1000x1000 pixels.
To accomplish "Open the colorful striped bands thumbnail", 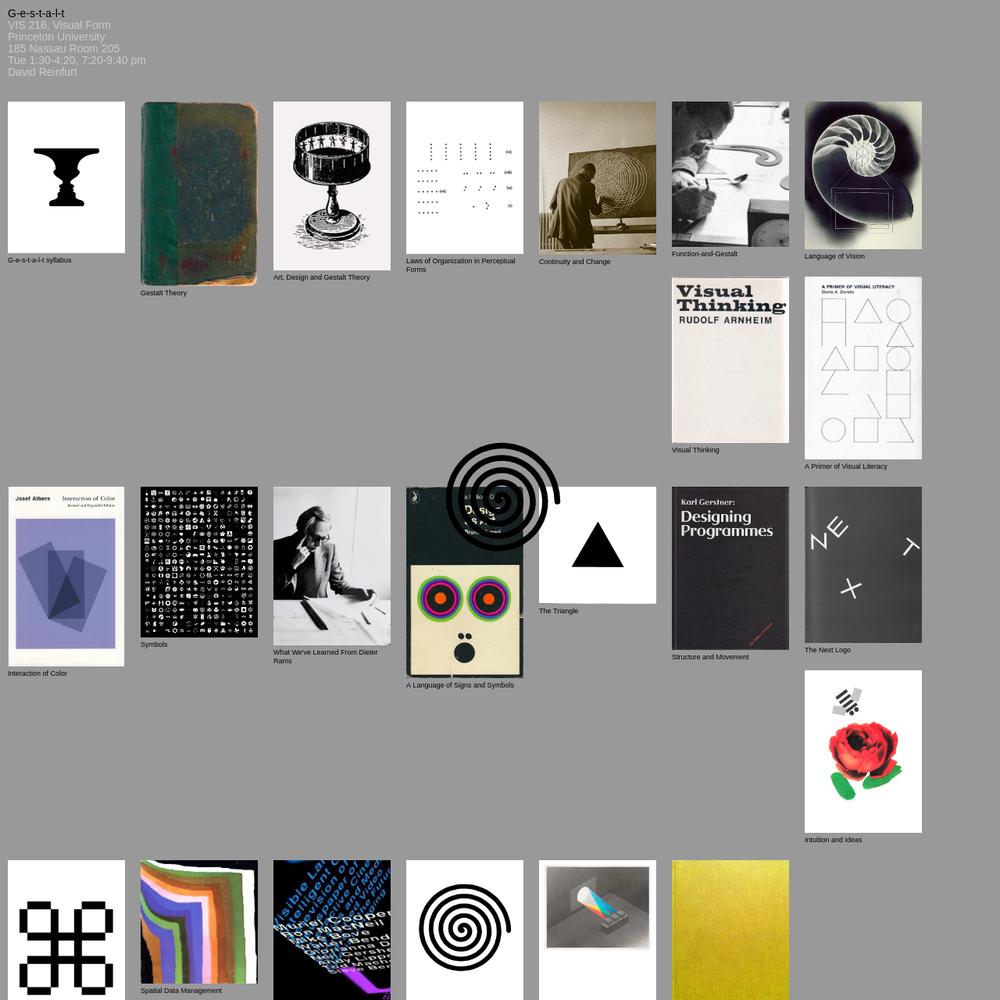I will (x=199, y=922).
